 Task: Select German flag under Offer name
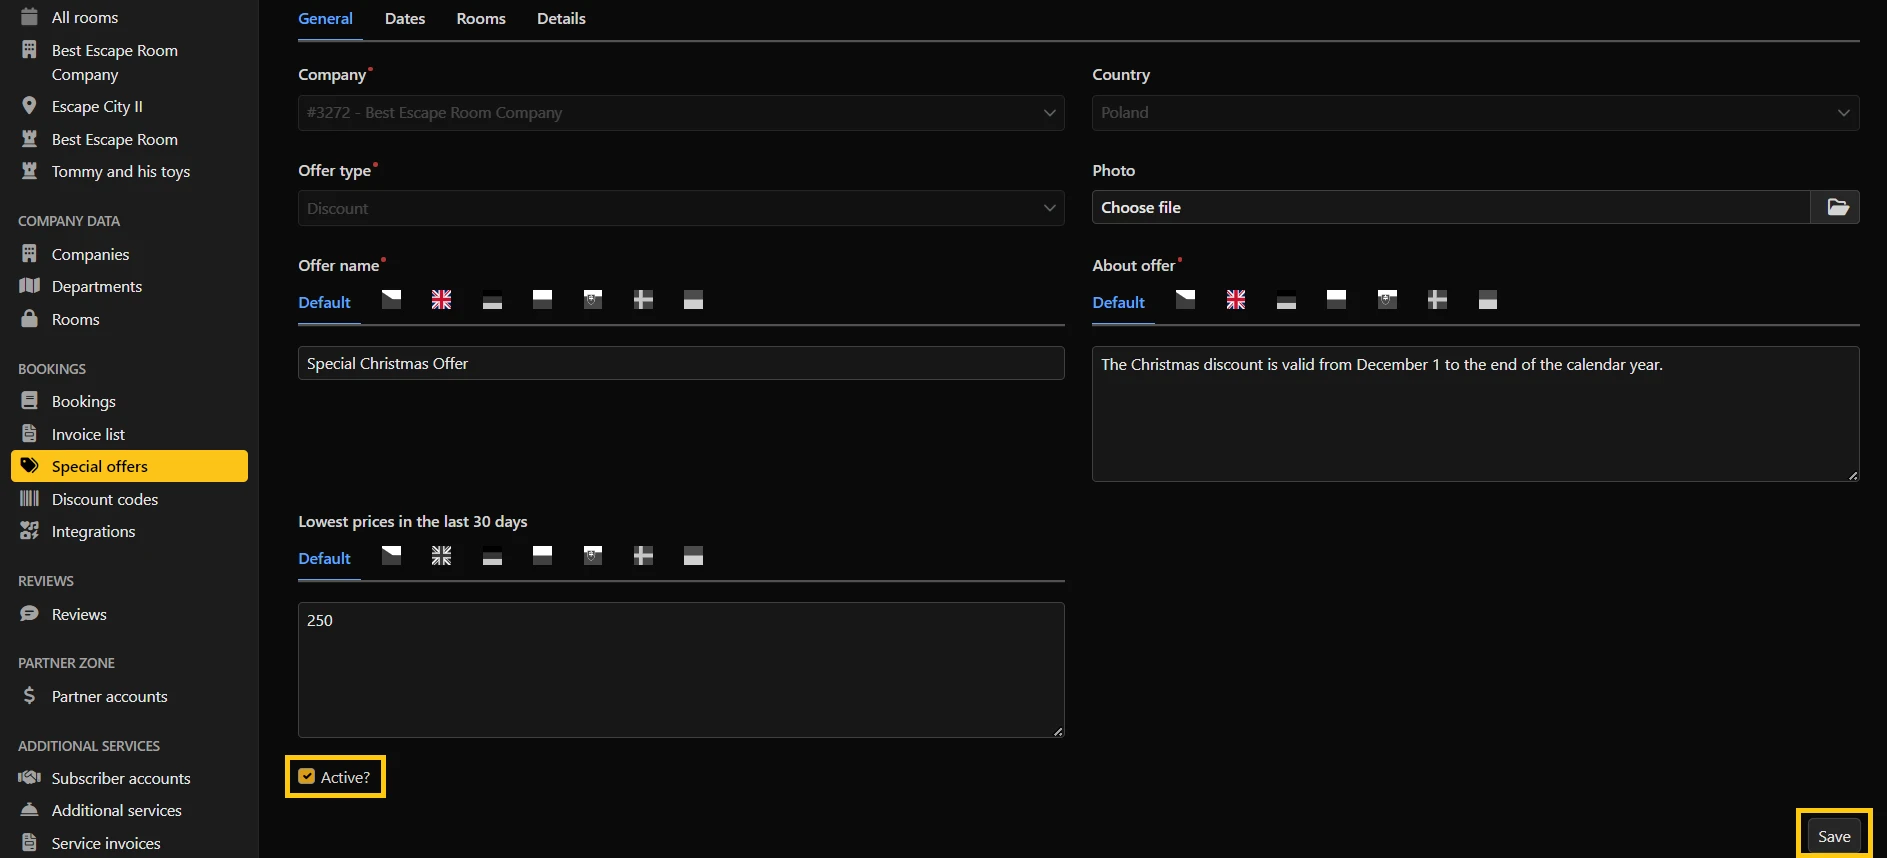point(492,300)
